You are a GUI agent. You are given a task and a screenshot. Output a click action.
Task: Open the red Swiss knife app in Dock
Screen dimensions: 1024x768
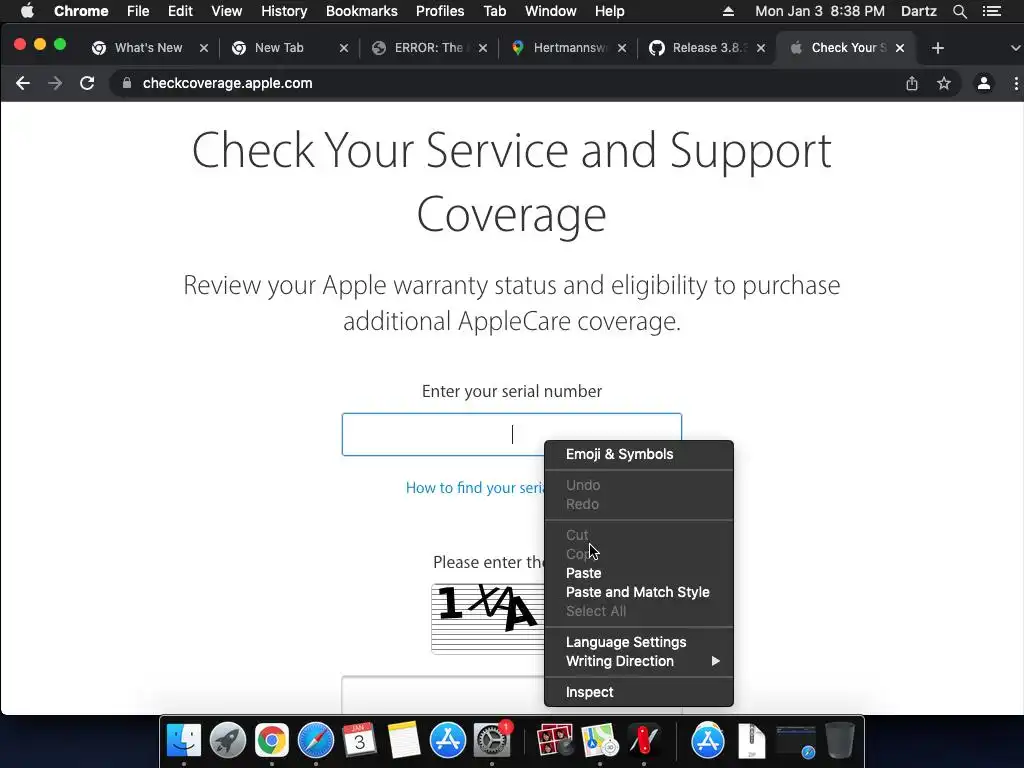coord(644,741)
